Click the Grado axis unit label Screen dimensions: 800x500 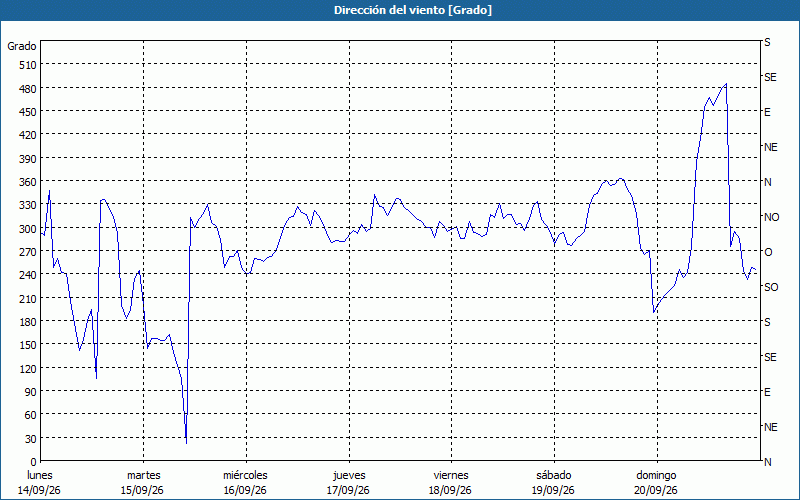22,46
